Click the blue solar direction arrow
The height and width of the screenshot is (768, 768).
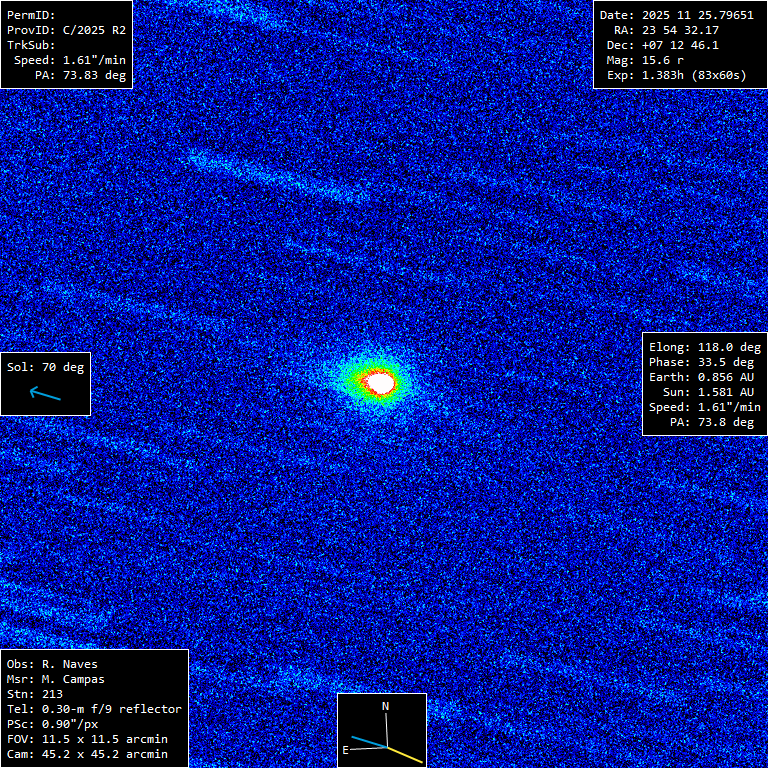coord(45,393)
